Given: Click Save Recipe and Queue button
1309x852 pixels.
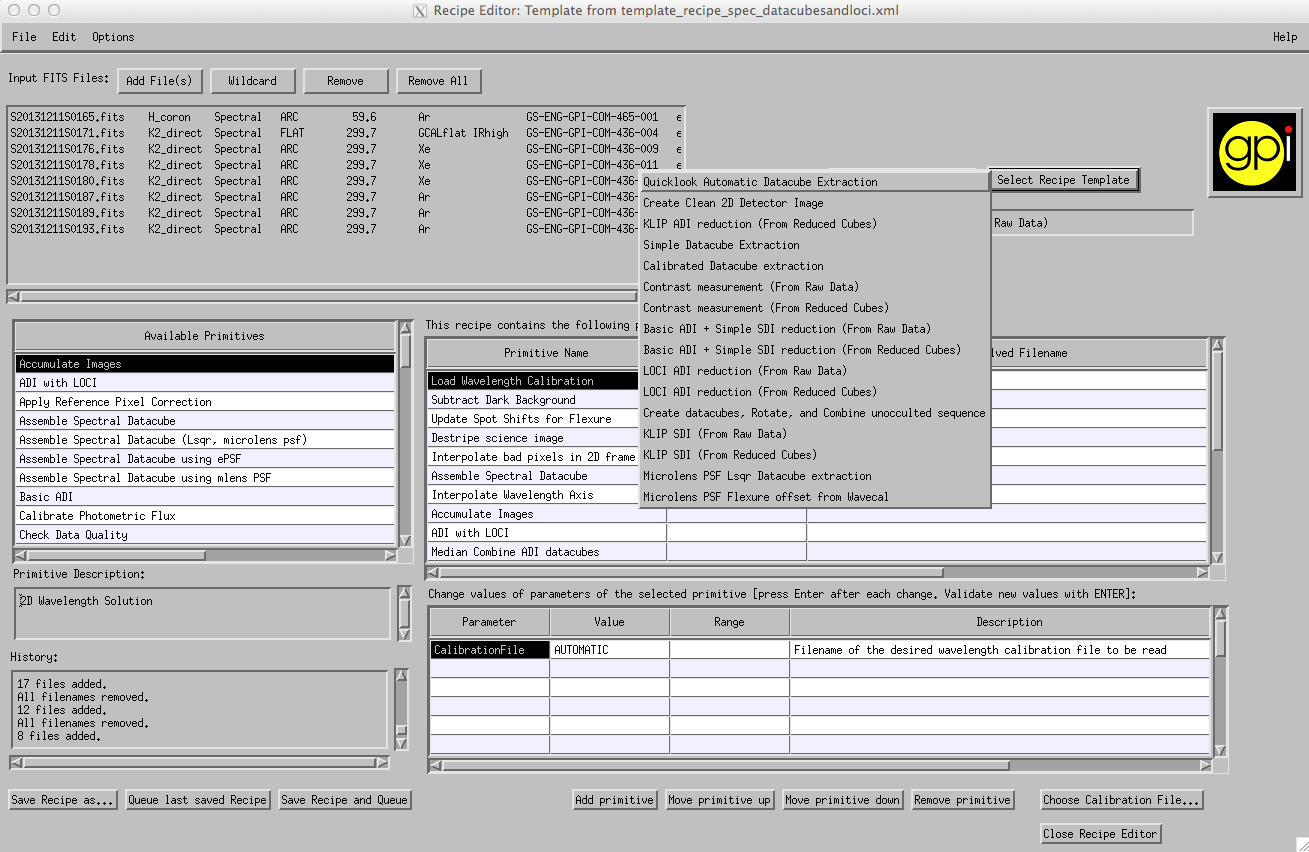Looking at the screenshot, I should 344,800.
